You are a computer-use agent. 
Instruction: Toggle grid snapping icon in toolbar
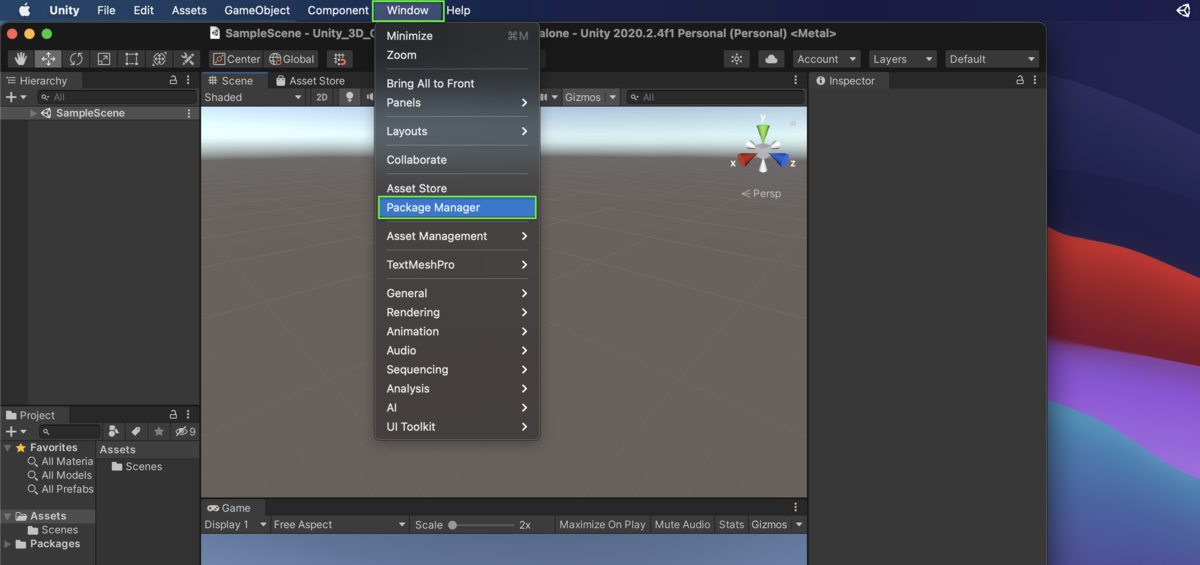[x=340, y=59]
